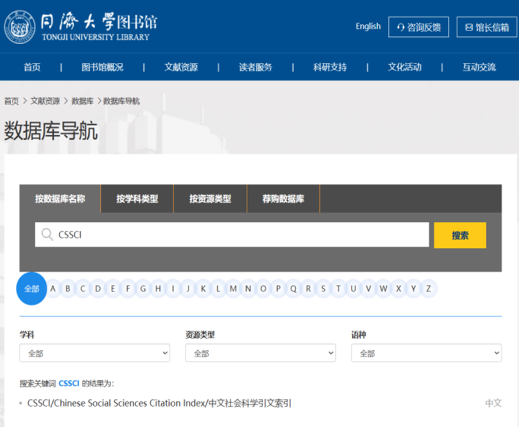Open the 语种 dropdown

click(426, 353)
